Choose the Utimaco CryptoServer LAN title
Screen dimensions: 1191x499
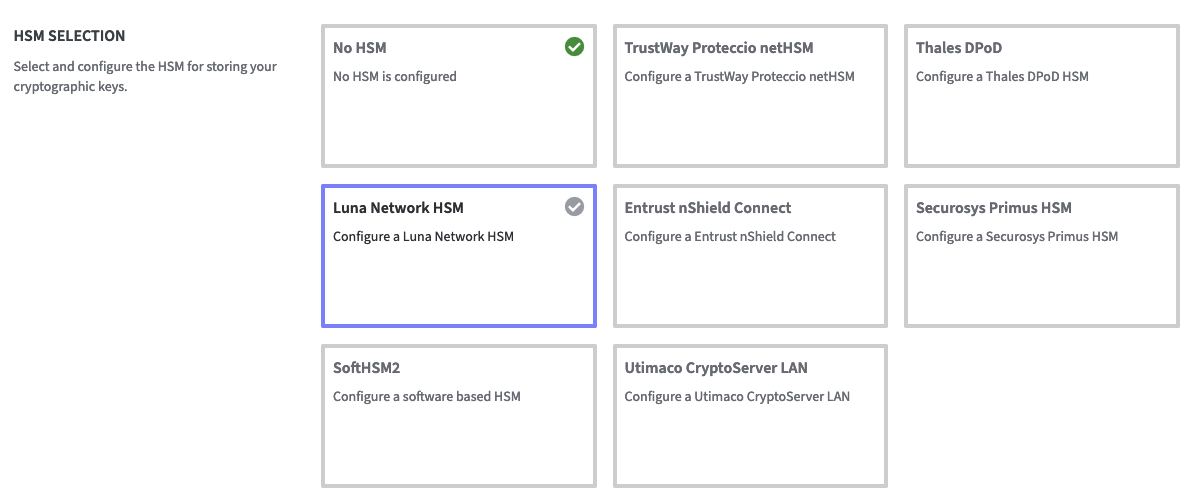point(715,368)
